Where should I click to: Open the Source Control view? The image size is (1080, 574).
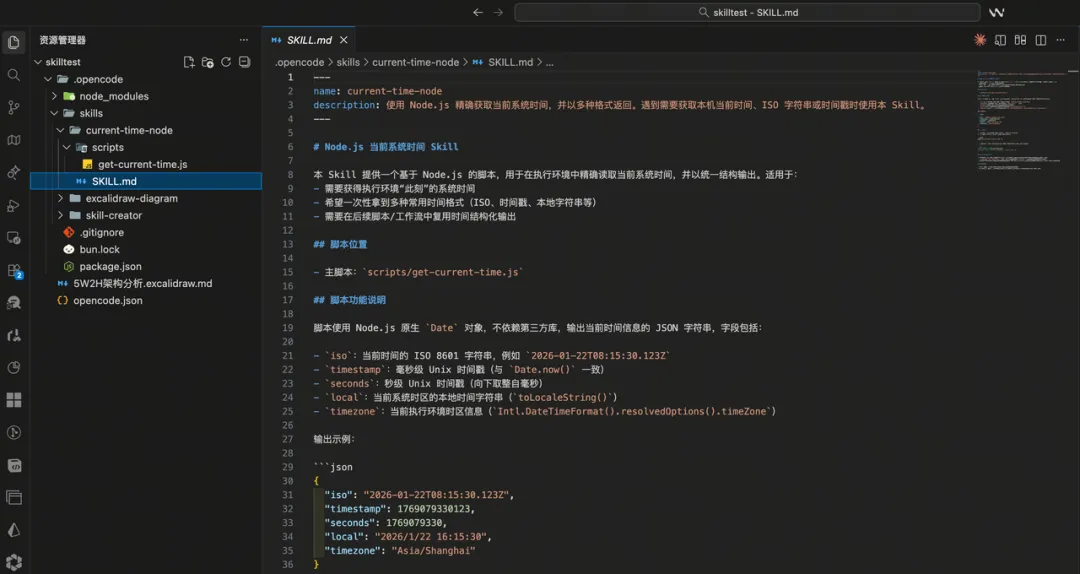(x=14, y=107)
